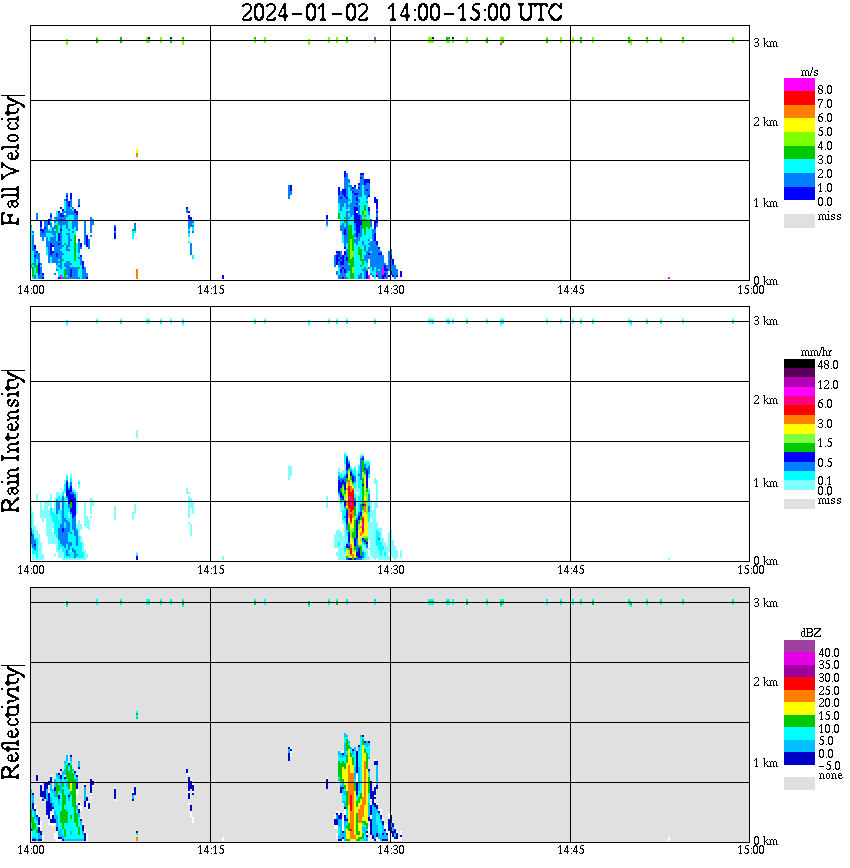Select top 40.0 swatch in dBZ legend
The width and height of the screenshot is (850, 868).
pyautogui.click(x=799, y=647)
